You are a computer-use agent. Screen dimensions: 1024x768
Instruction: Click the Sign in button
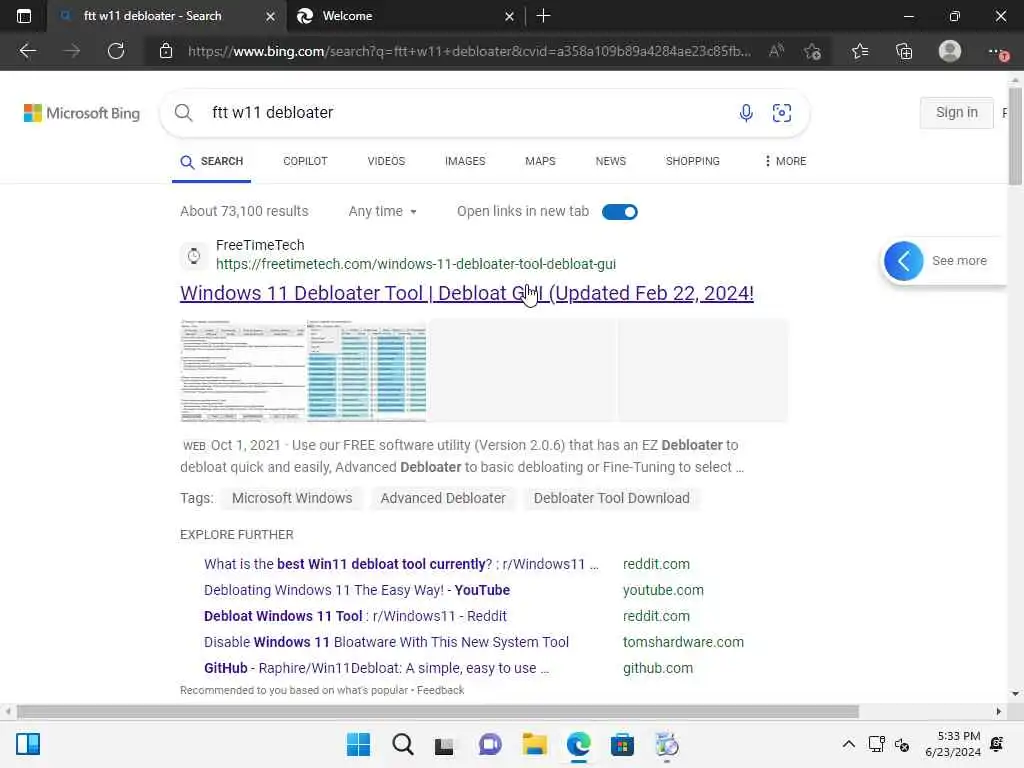point(957,112)
